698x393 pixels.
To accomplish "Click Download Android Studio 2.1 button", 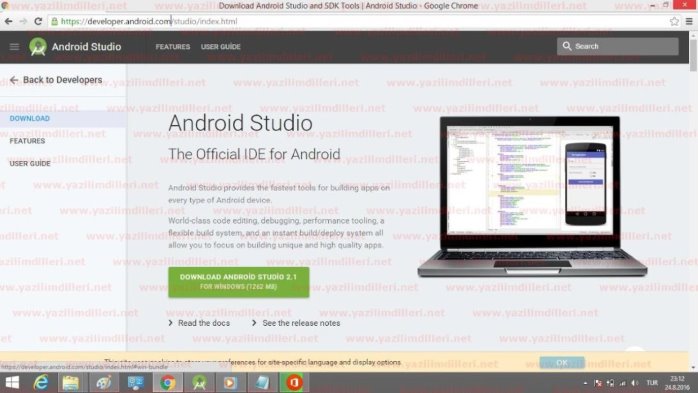I will 239,282.
